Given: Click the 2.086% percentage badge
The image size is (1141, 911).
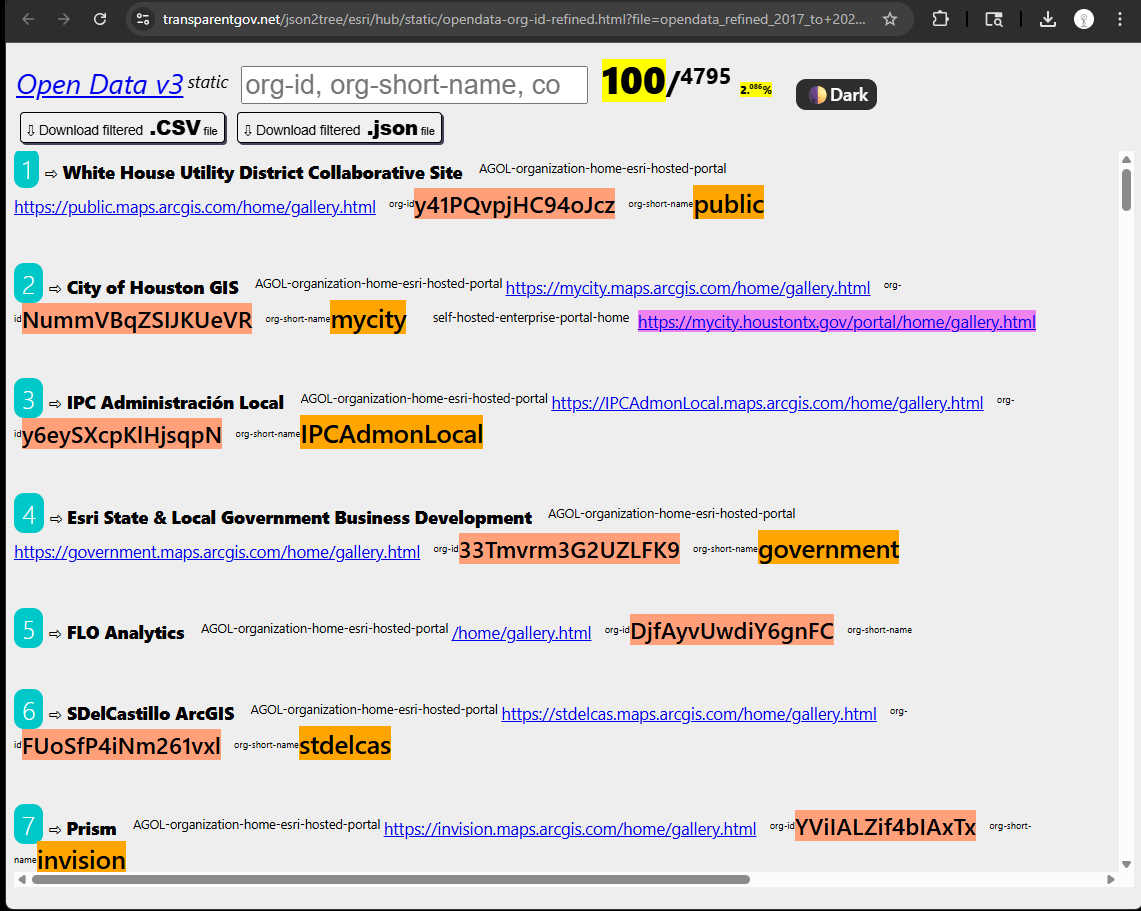Looking at the screenshot, I should pyautogui.click(x=756, y=89).
